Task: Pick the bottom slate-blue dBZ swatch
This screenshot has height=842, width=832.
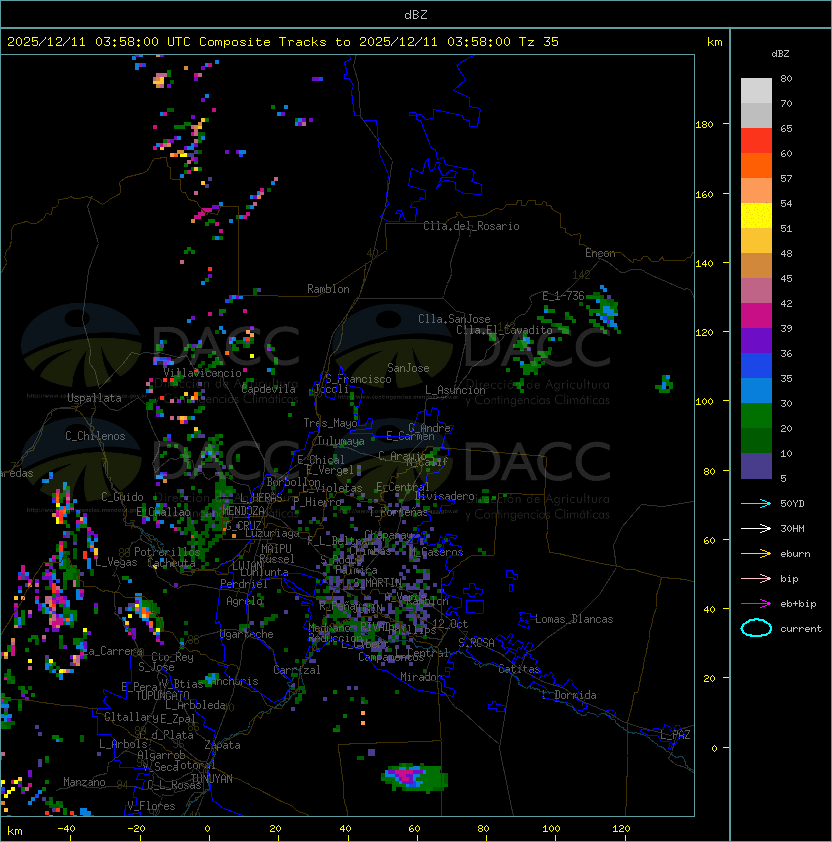Action: pos(756,466)
